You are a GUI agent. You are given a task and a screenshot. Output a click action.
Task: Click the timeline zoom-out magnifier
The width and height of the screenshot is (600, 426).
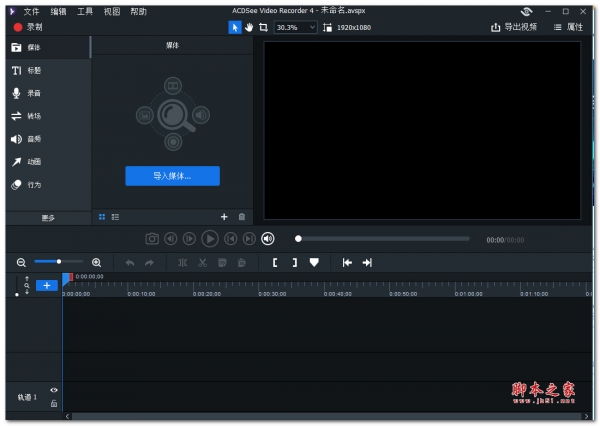pos(21,262)
